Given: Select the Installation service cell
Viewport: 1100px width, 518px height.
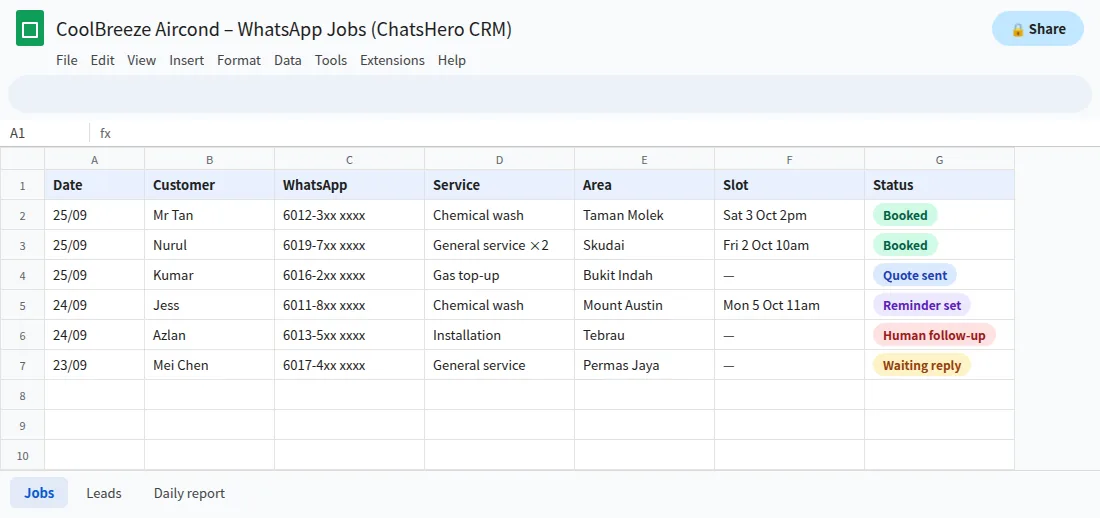Looking at the screenshot, I should [499, 335].
